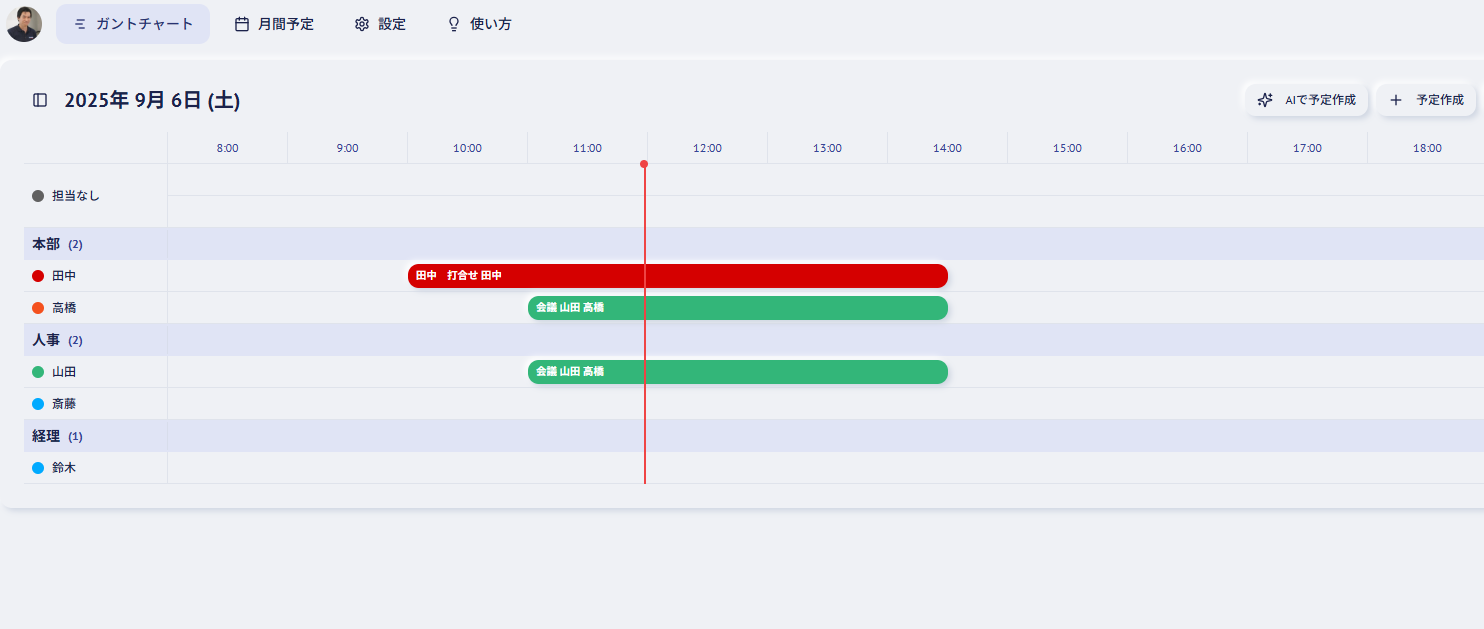Toggle the sidebar panel icon beside date
Screen dimensions: 1484x629
40,100
